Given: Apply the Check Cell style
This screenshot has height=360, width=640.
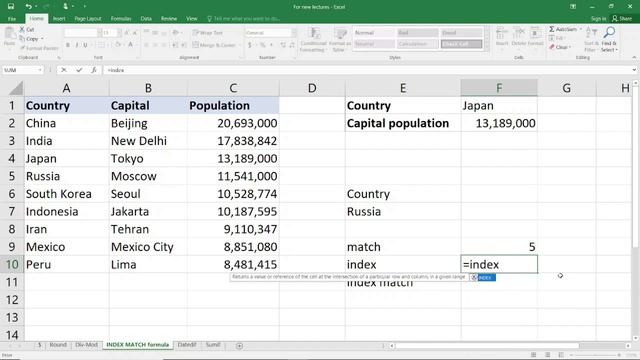Looking at the screenshot, I should [461, 44].
